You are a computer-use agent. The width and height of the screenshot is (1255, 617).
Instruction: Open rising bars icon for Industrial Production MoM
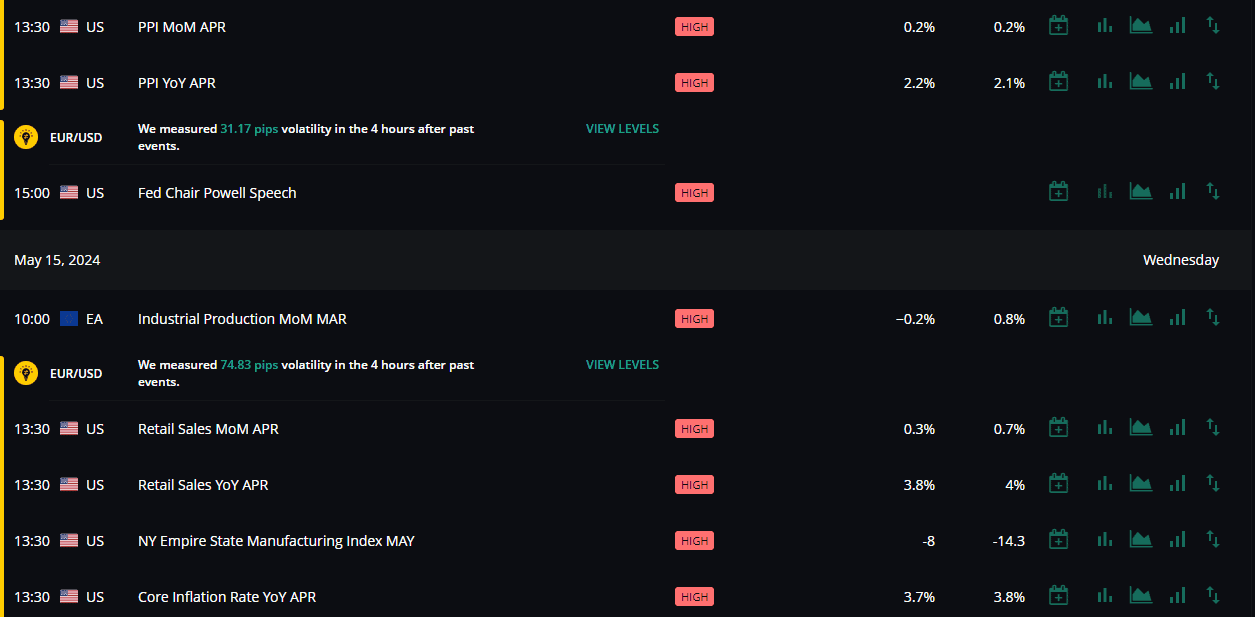pos(1178,318)
